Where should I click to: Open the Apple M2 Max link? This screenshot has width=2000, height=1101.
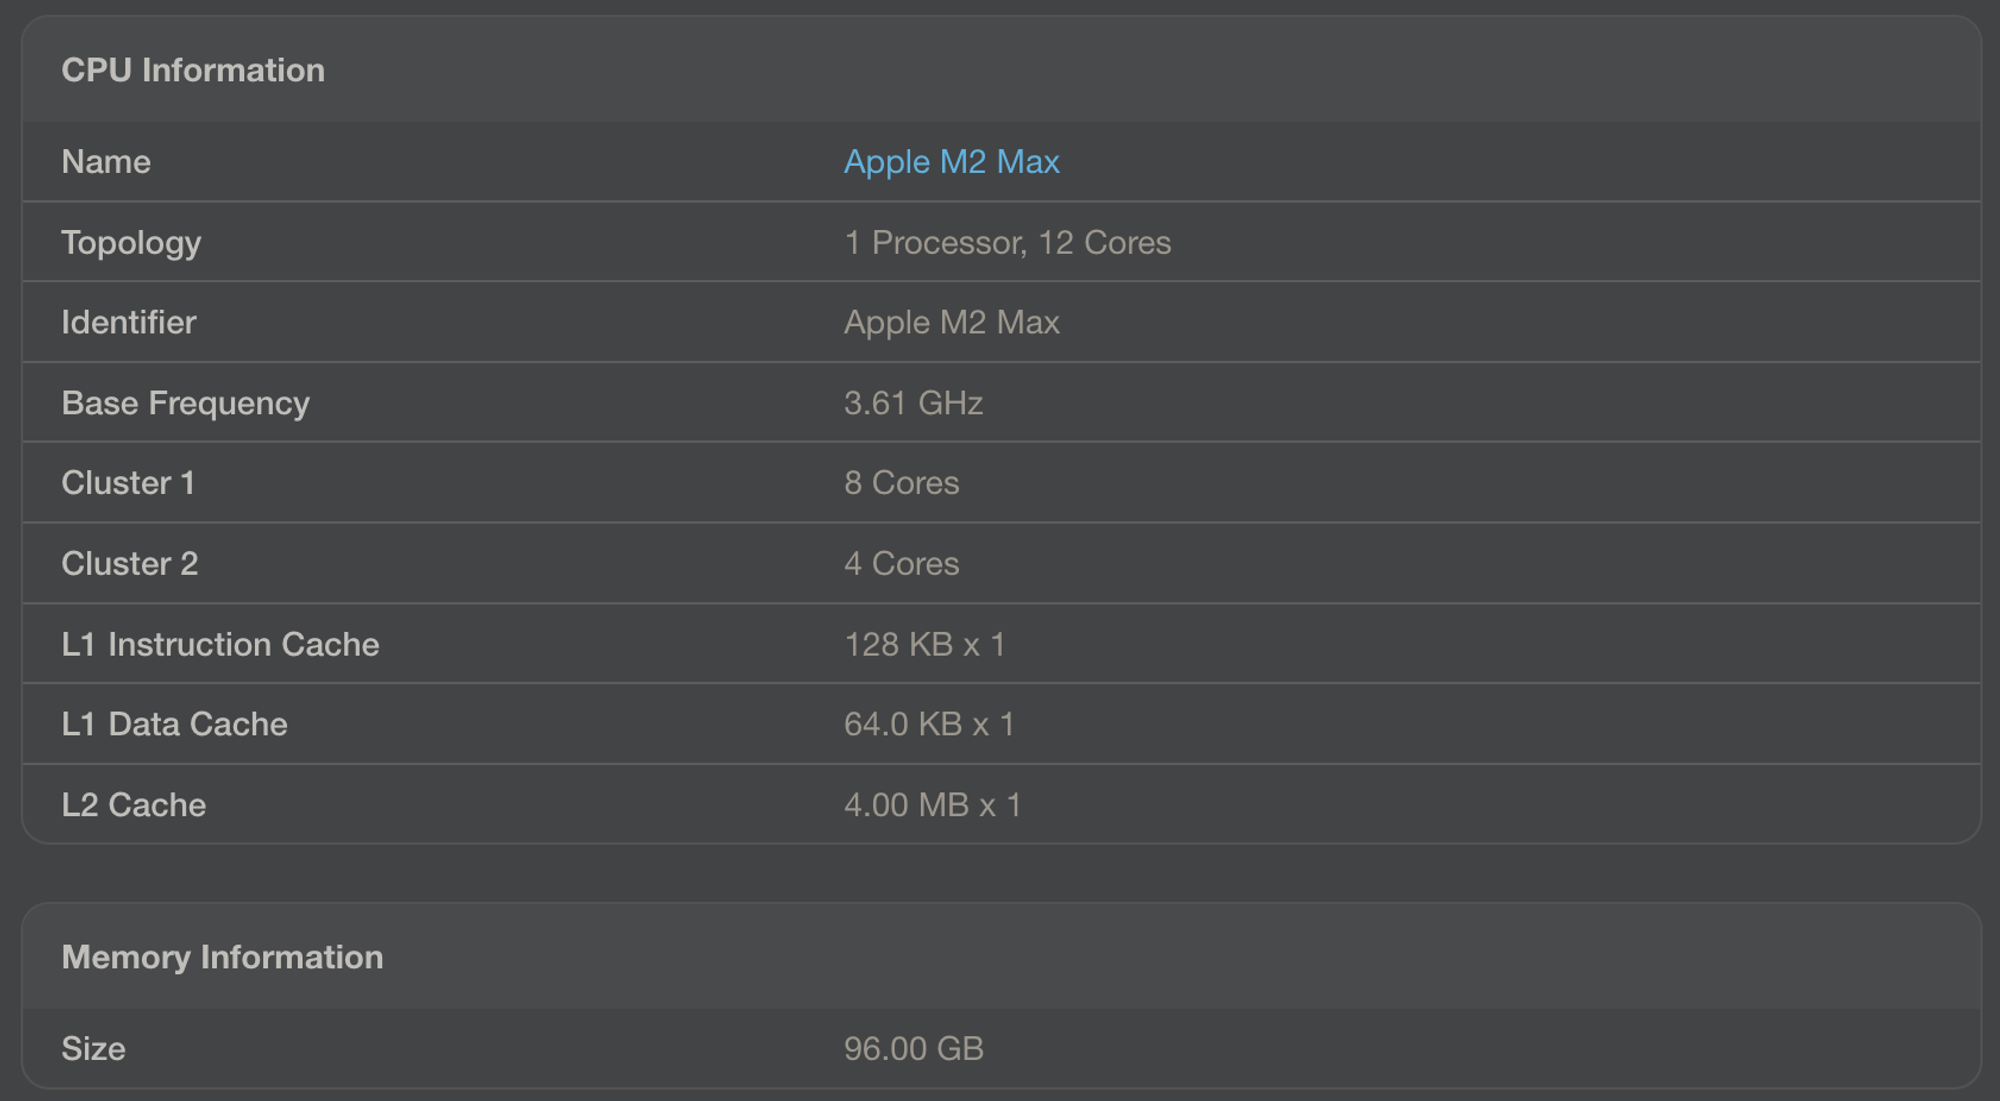pyautogui.click(x=951, y=162)
